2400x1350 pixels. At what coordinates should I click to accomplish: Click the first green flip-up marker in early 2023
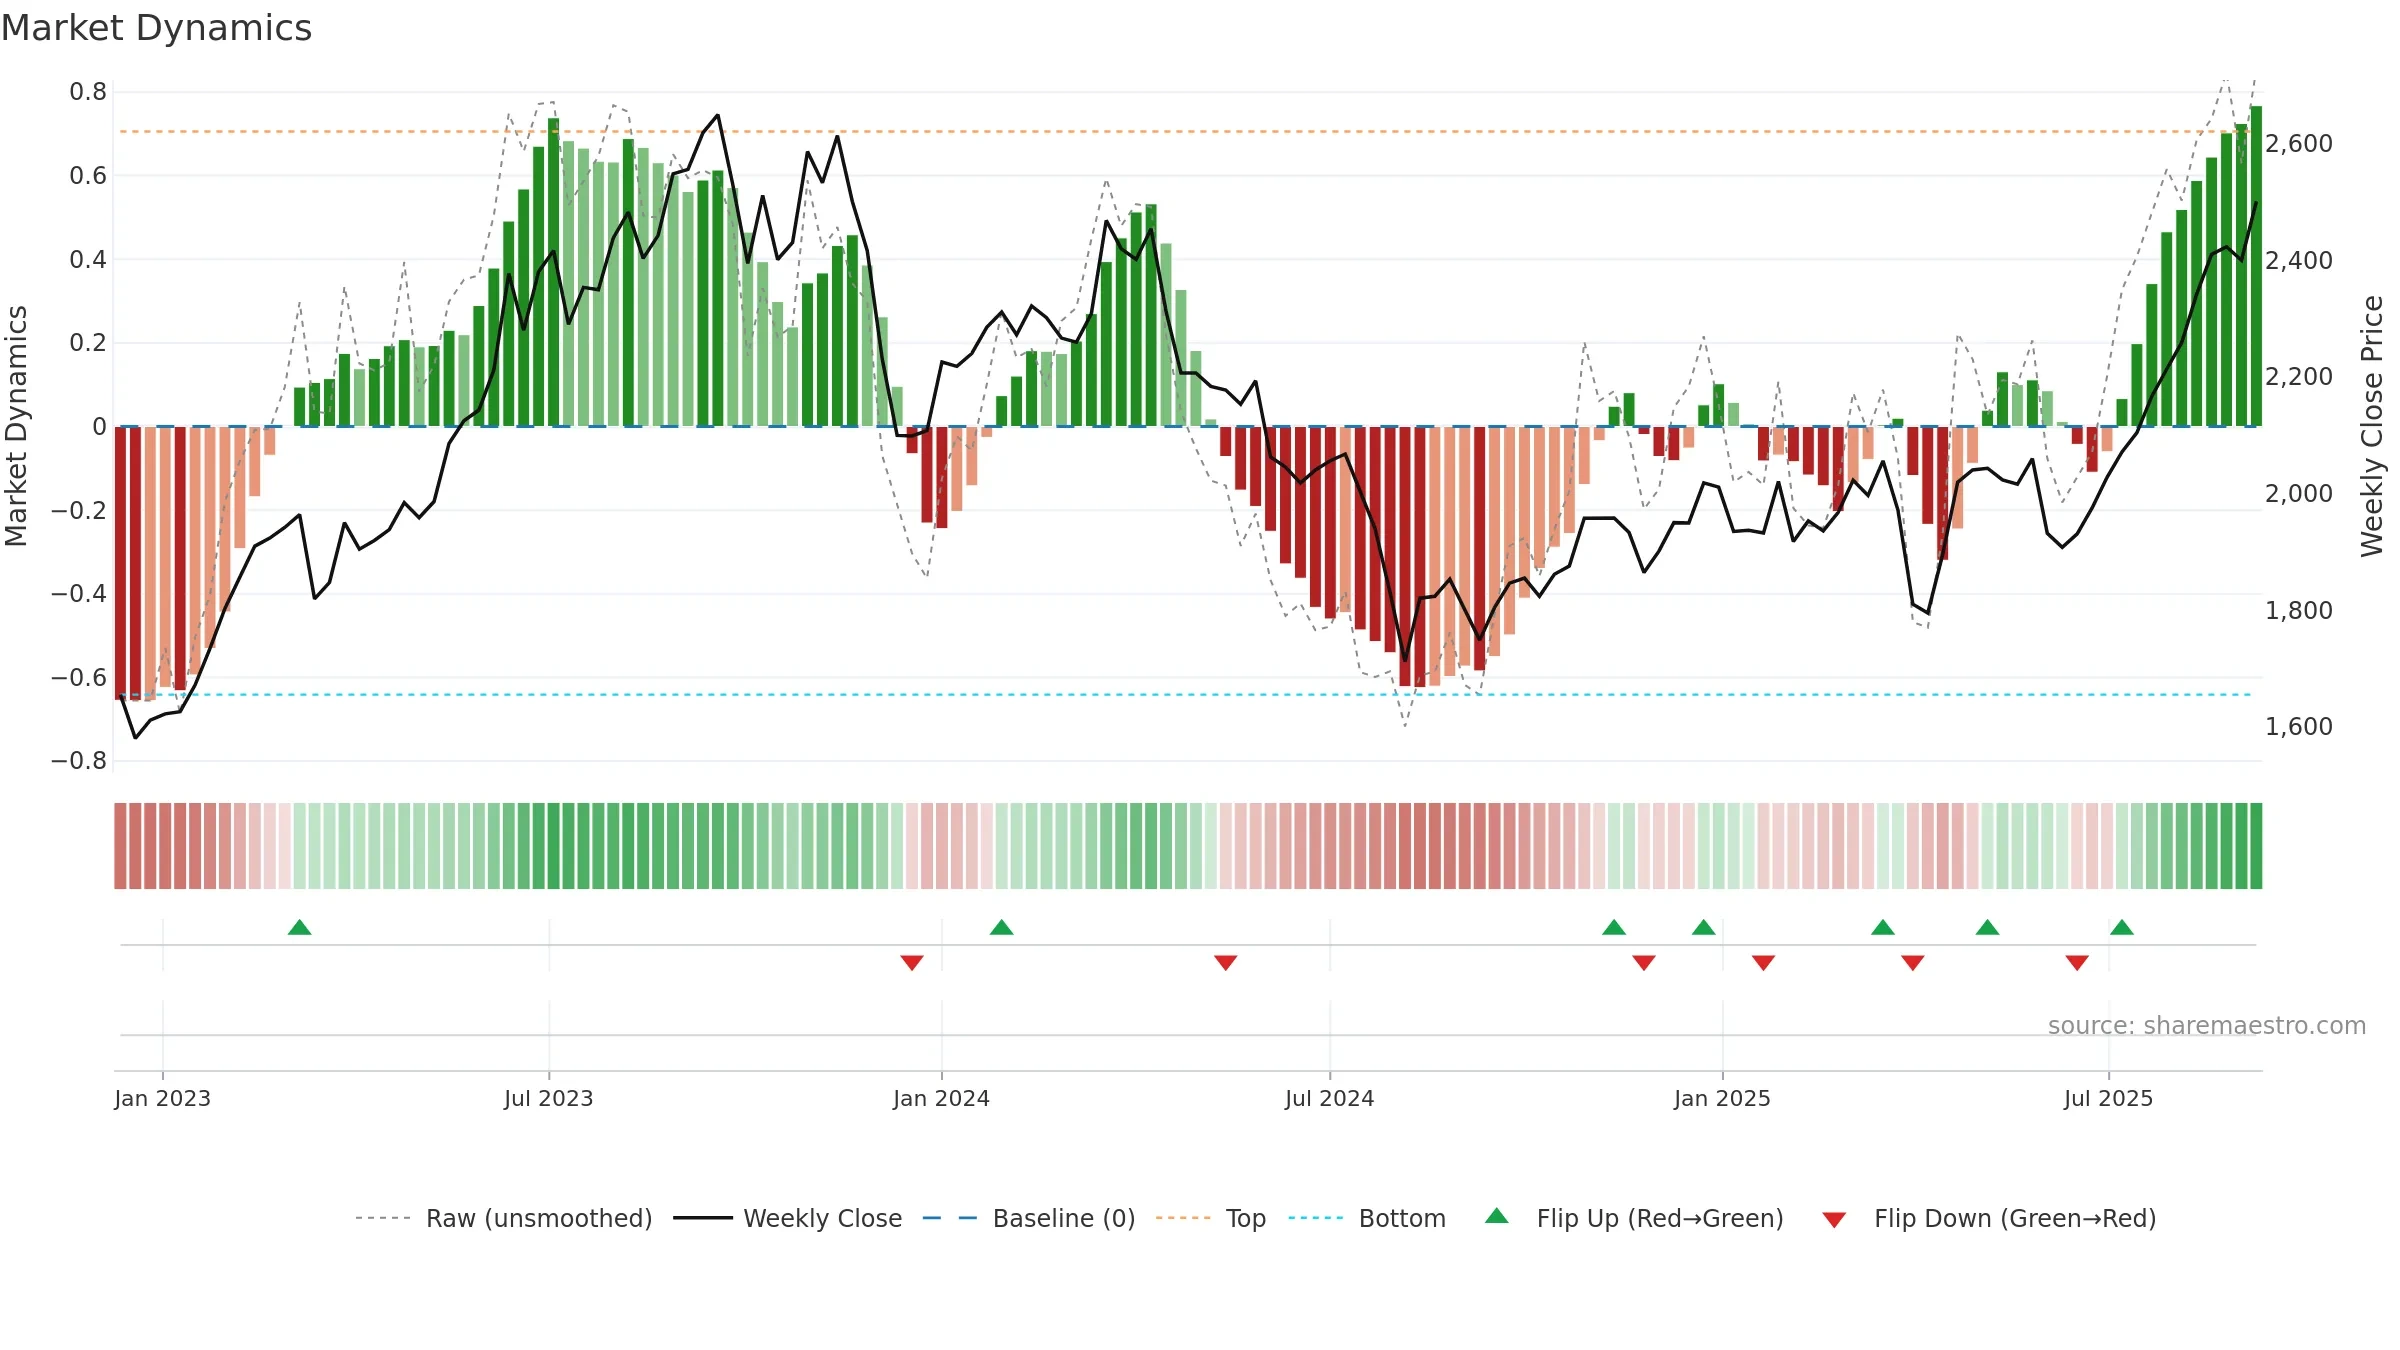click(300, 927)
